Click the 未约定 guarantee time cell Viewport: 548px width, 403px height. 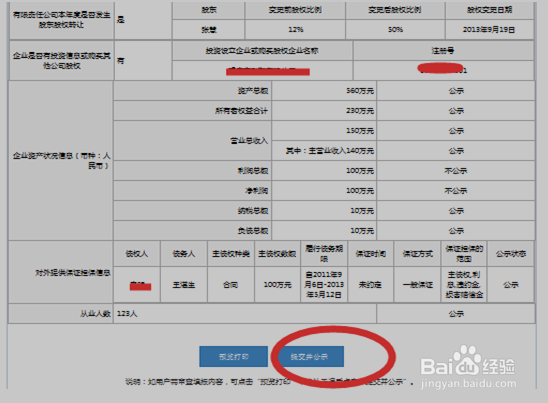[370, 285]
